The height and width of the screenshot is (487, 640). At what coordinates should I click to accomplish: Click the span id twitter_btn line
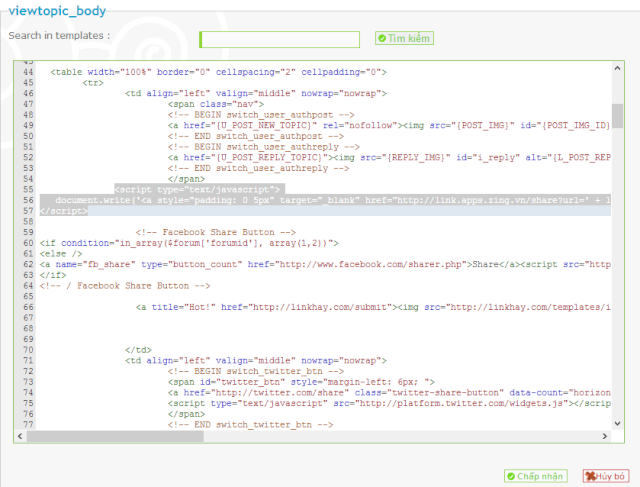click(x=301, y=382)
